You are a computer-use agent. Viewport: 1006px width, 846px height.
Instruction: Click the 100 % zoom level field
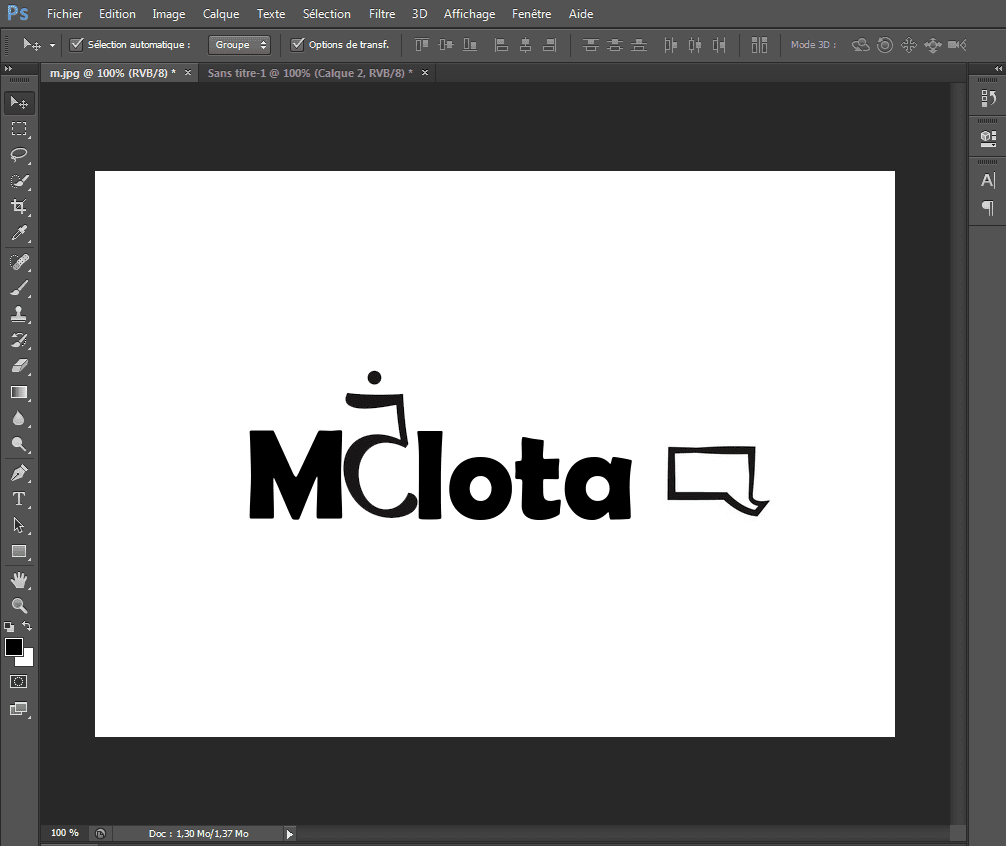click(x=65, y=833)
